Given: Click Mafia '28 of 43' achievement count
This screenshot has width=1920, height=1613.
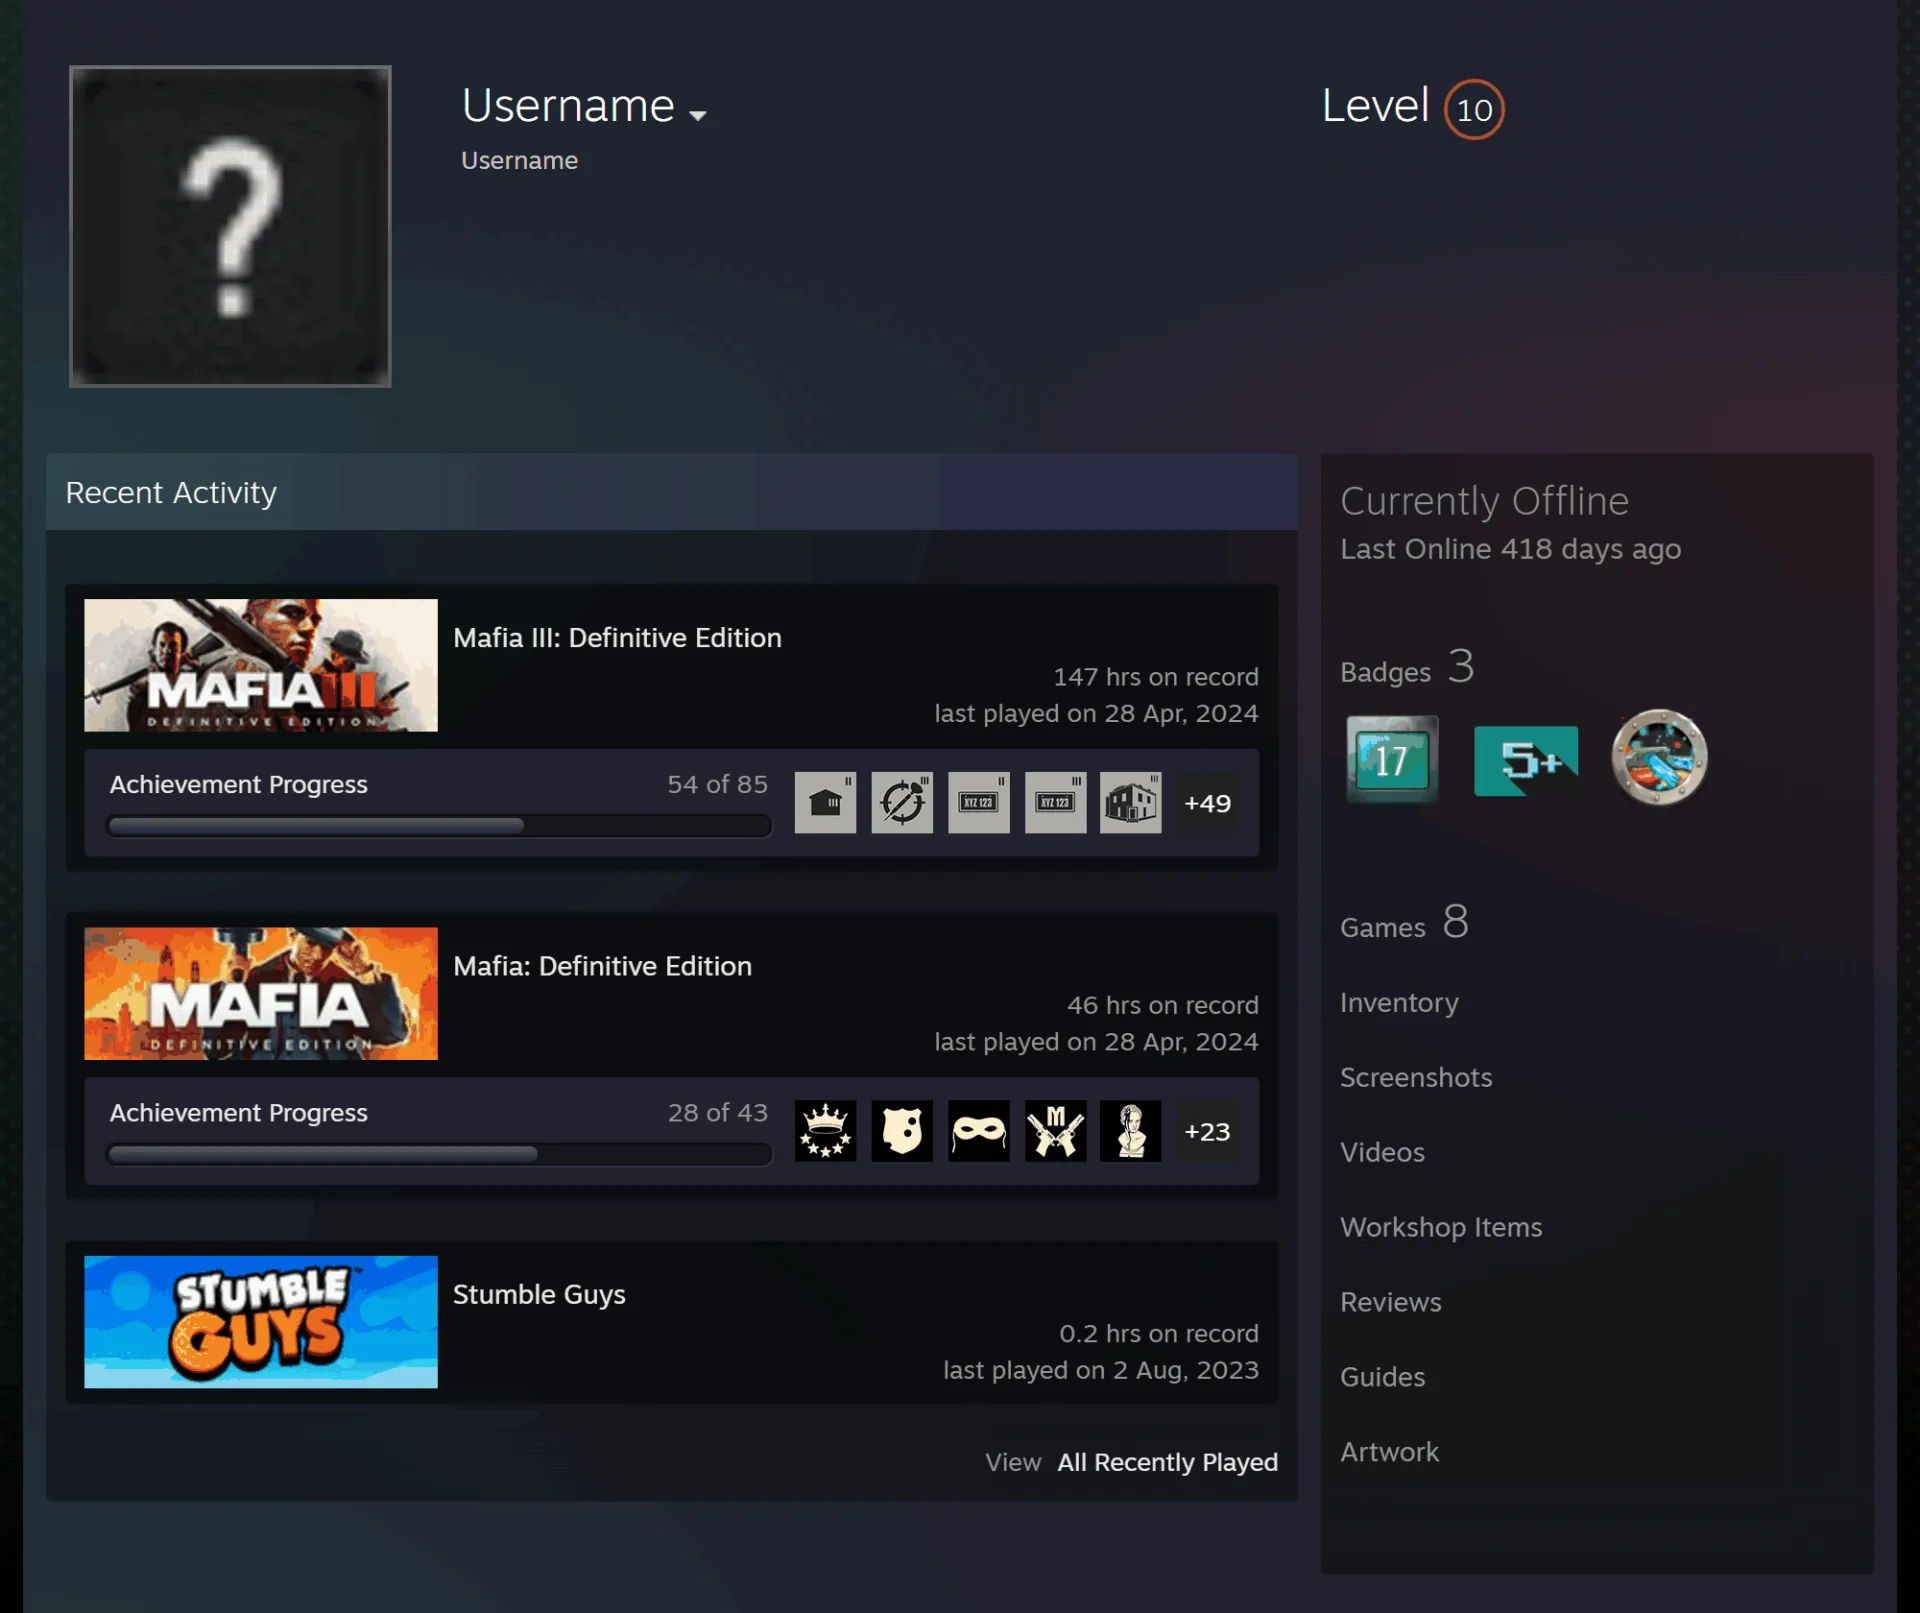Looking at the screenshot, I should (717, 1113).
